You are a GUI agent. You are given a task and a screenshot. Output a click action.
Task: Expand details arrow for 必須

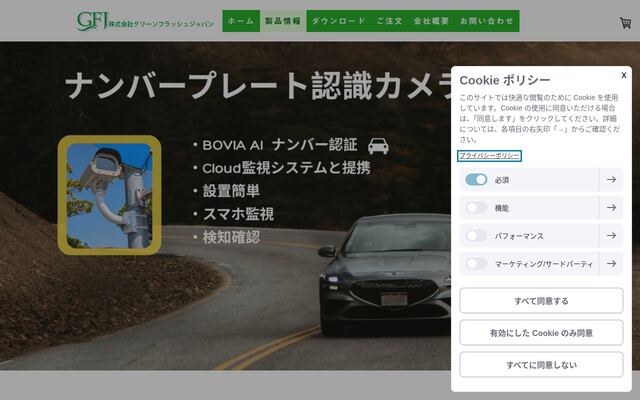[x=611, y=180]
